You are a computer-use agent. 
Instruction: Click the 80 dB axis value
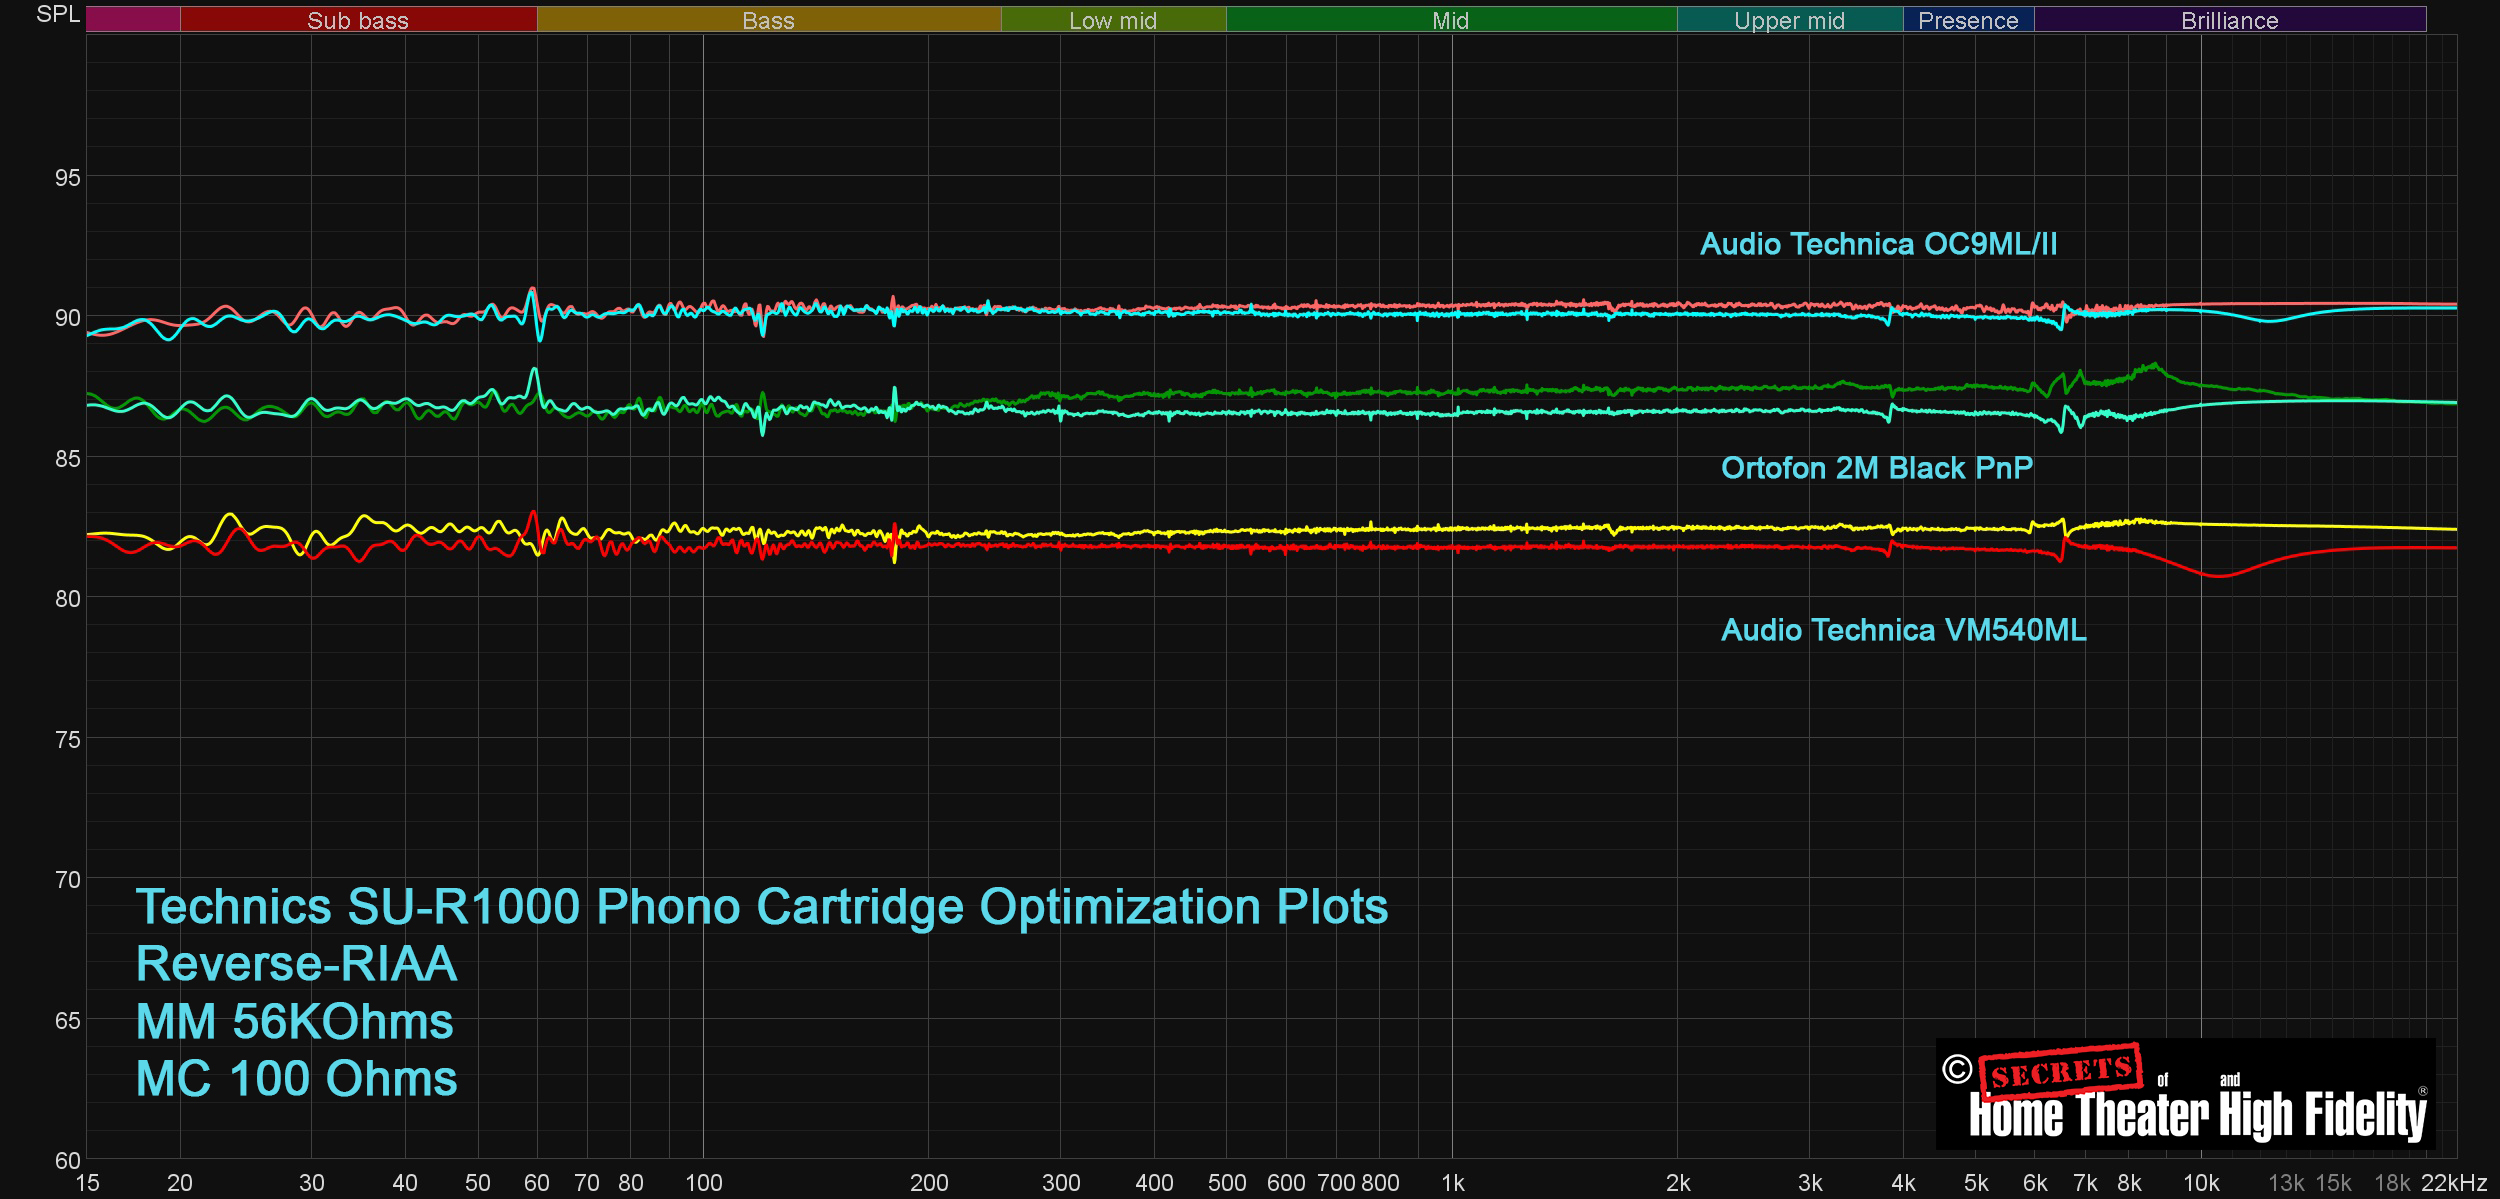coord(67,599)
